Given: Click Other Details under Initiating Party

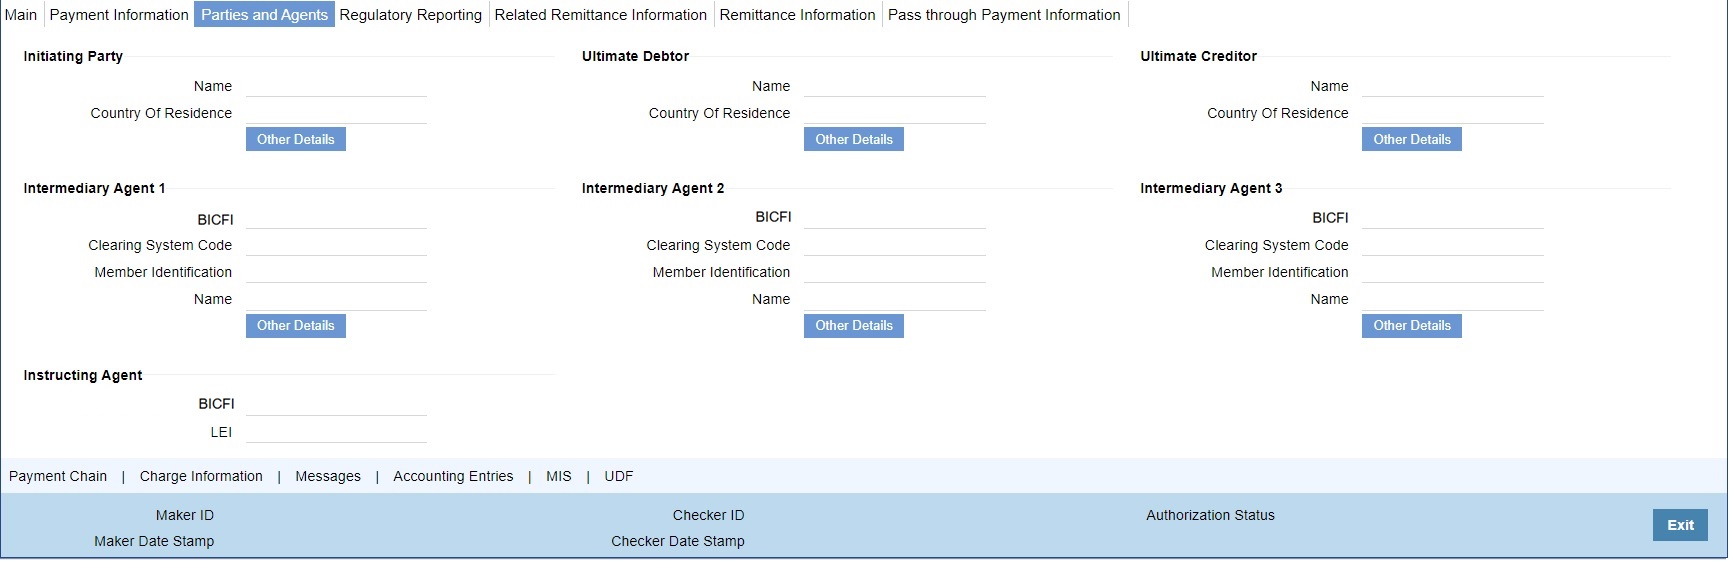Looking at the screenshot, I should [296, 139].
